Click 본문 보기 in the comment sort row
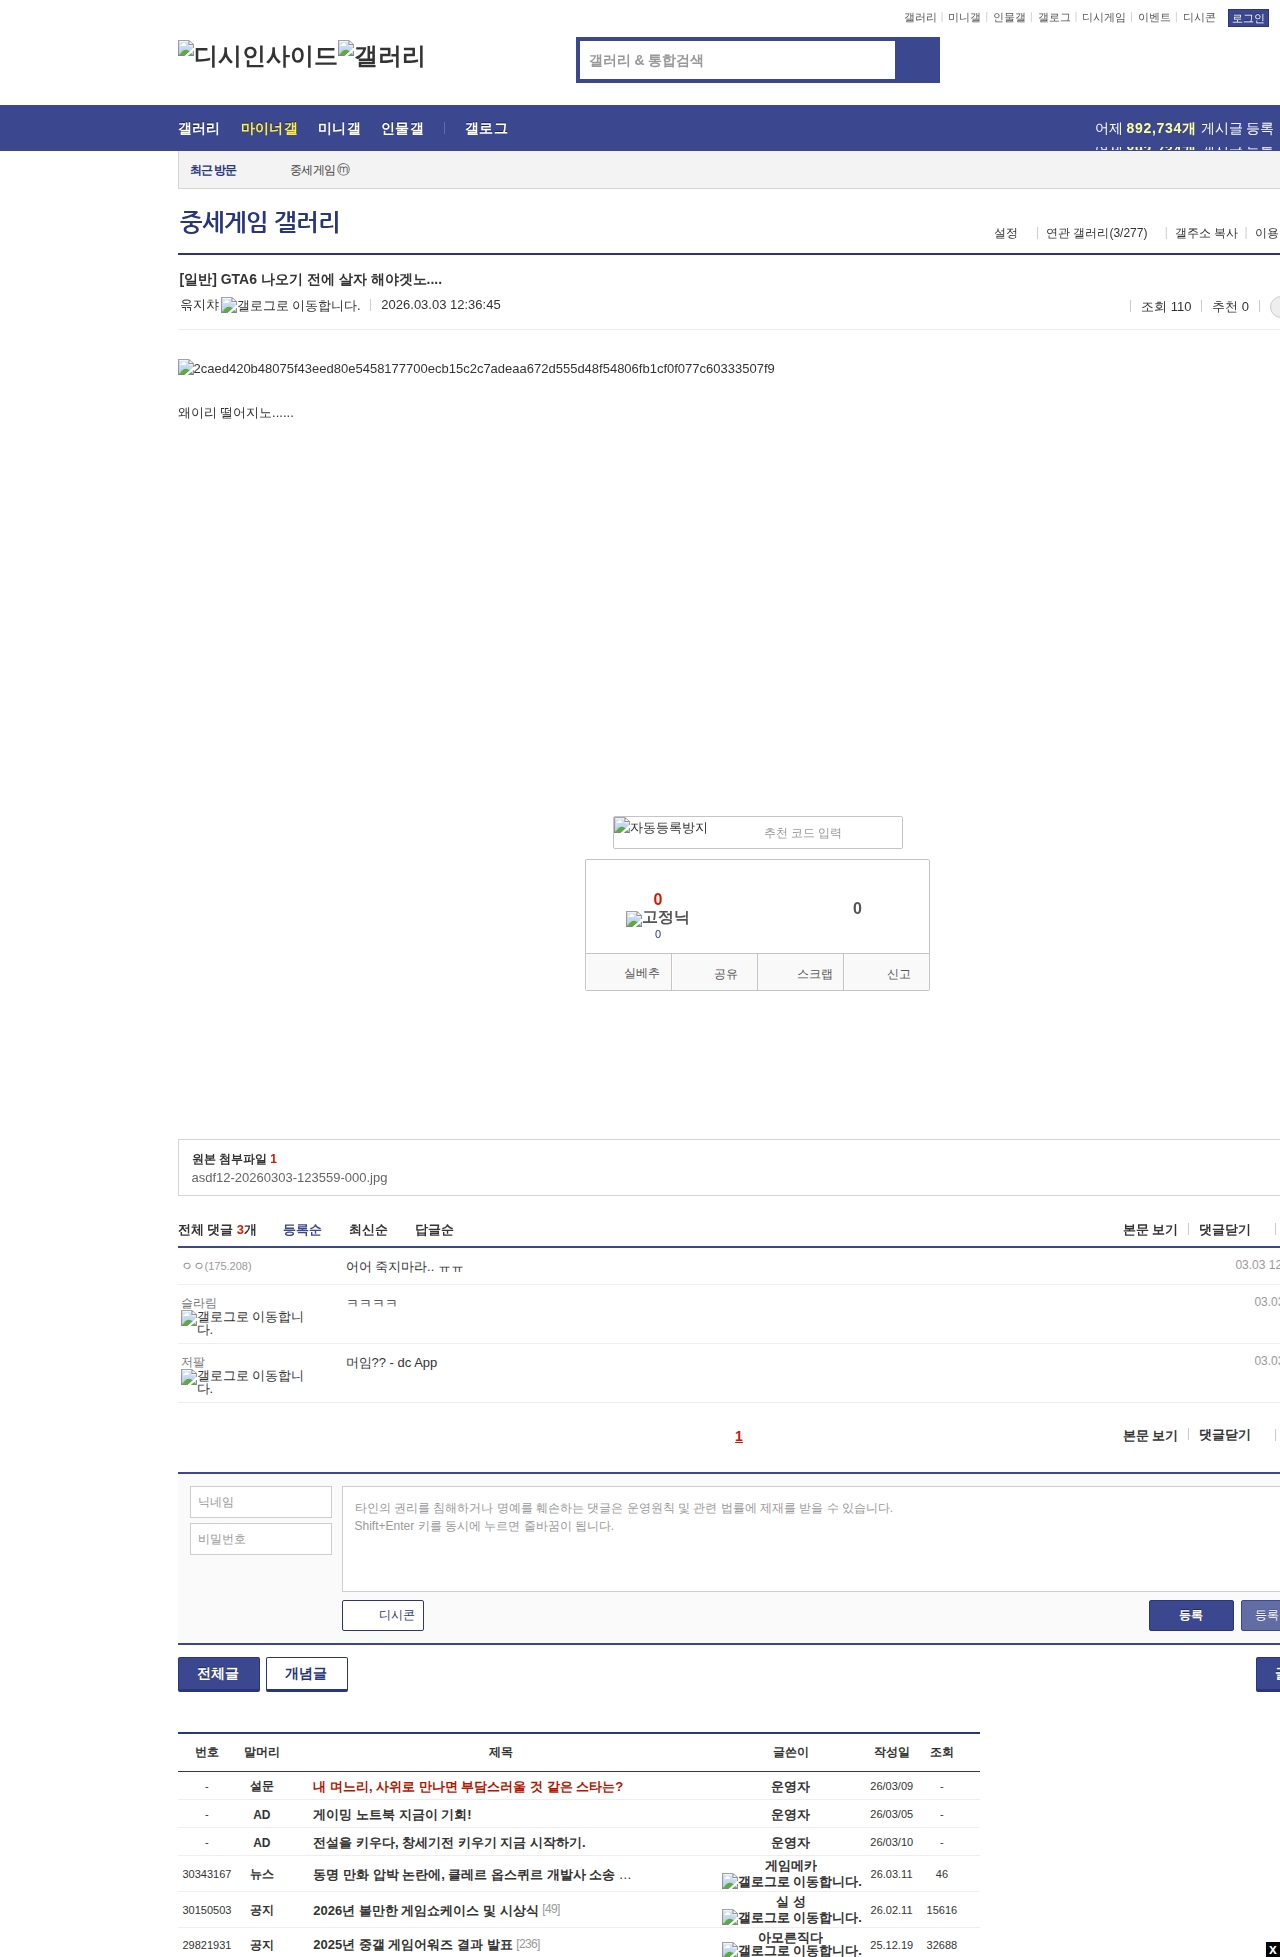The height and width of the screenshot is (1957, 1280). click(1150, 1230)
